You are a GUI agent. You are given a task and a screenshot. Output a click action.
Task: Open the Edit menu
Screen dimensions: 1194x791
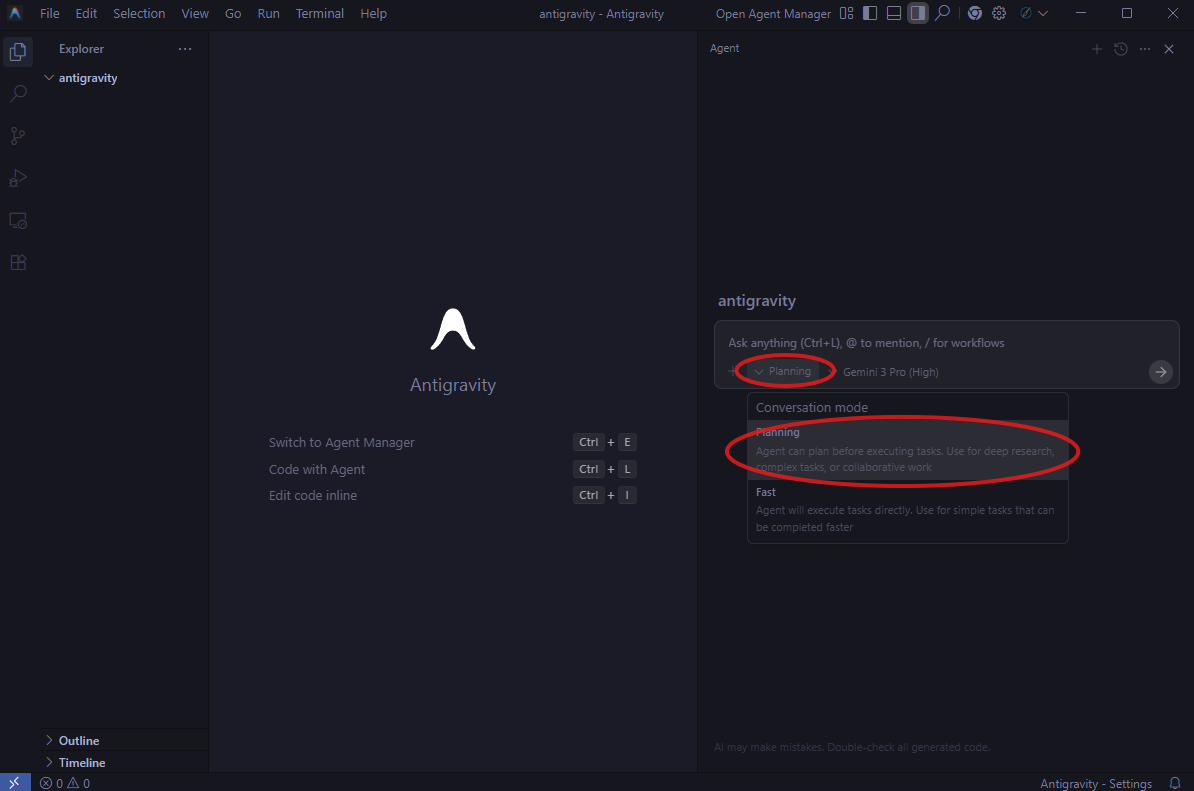pos(86,13)
